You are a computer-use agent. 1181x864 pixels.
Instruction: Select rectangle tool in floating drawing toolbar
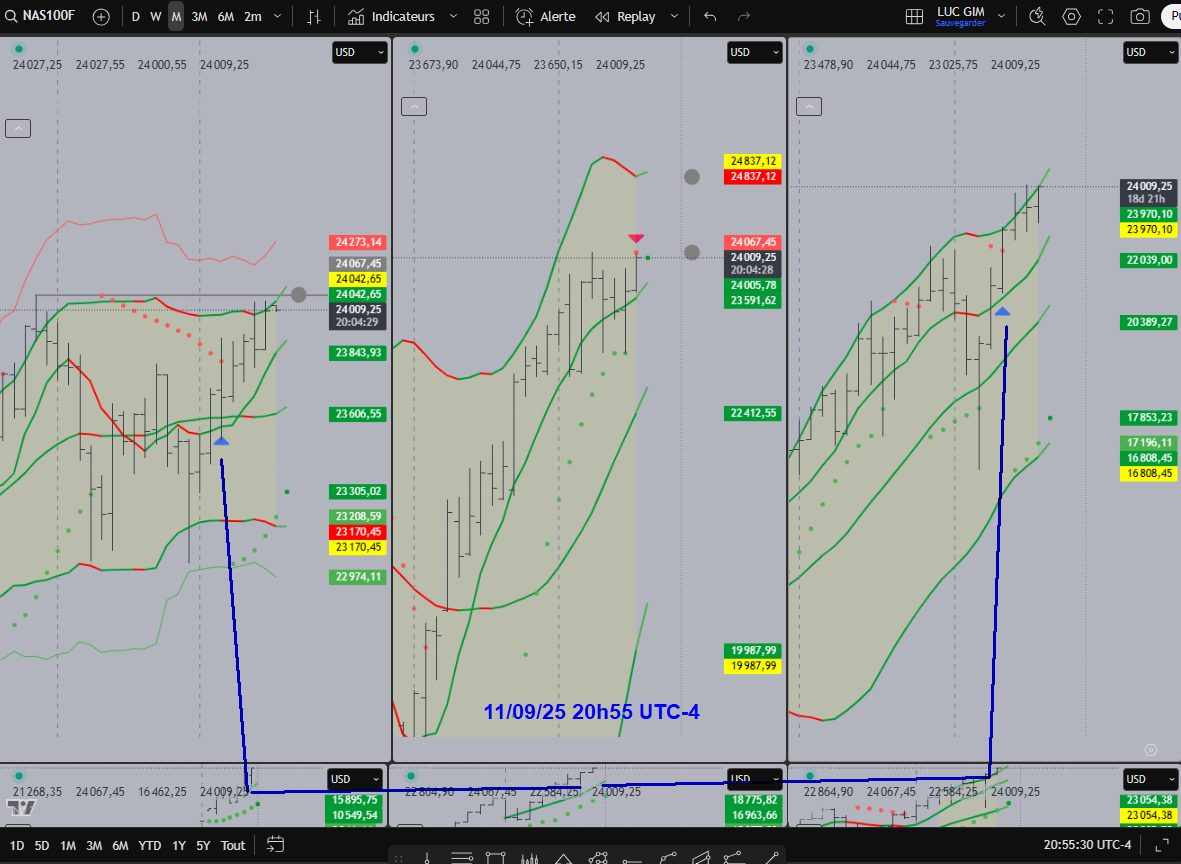(495, 858)
